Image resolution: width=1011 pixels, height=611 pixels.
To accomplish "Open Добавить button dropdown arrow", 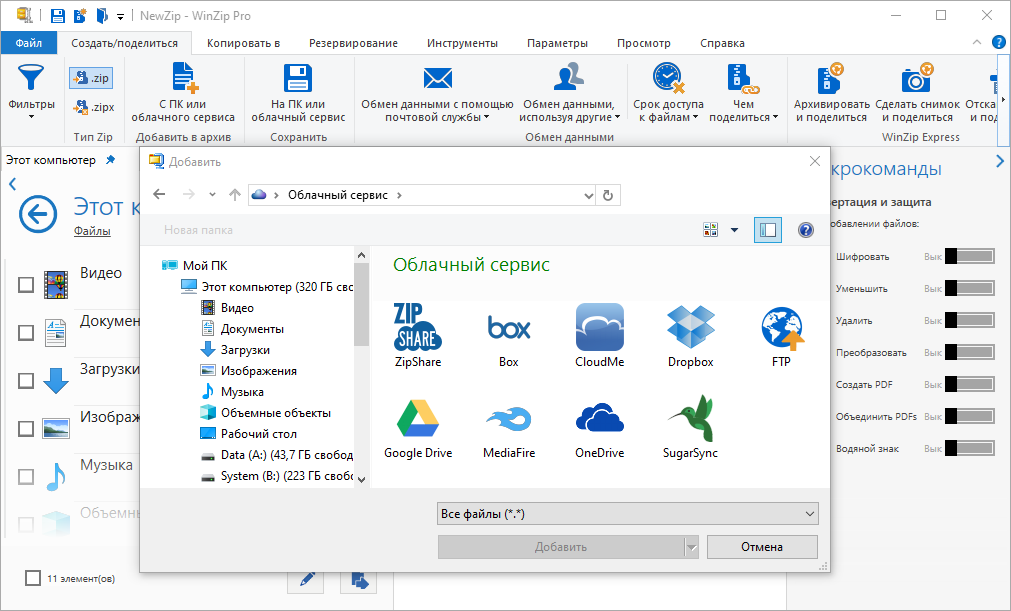I will coord(691,547).
